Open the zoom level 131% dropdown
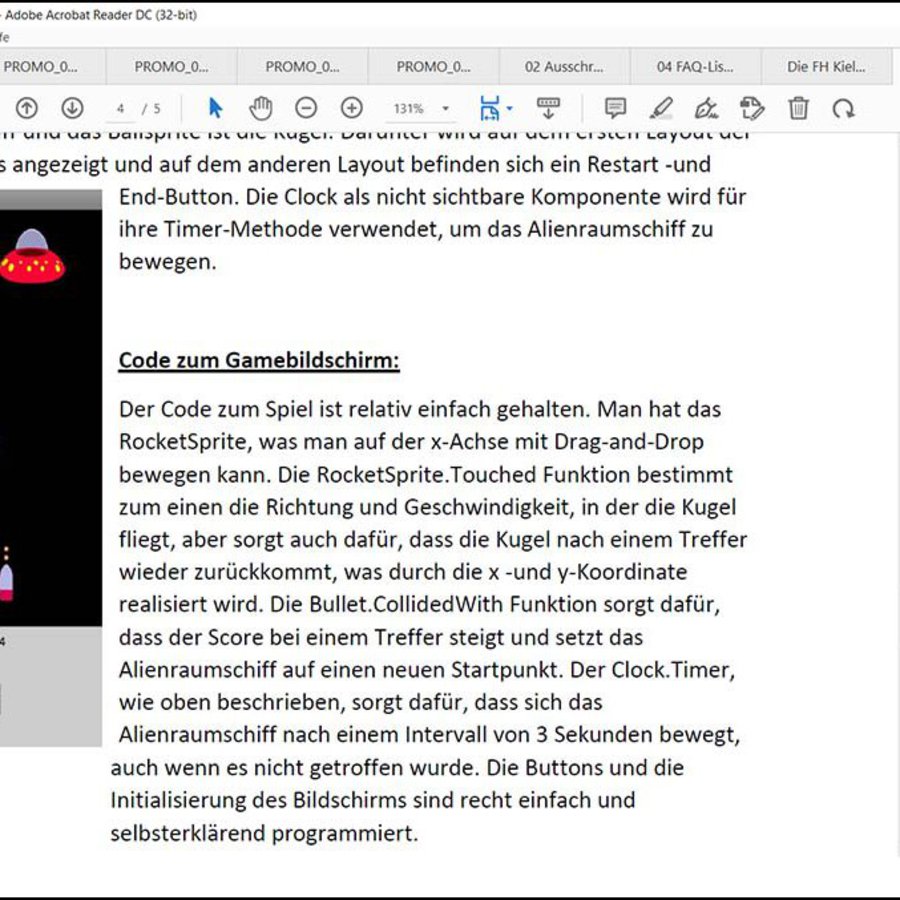Screen dimensions: 900x900 coord(420,107)
